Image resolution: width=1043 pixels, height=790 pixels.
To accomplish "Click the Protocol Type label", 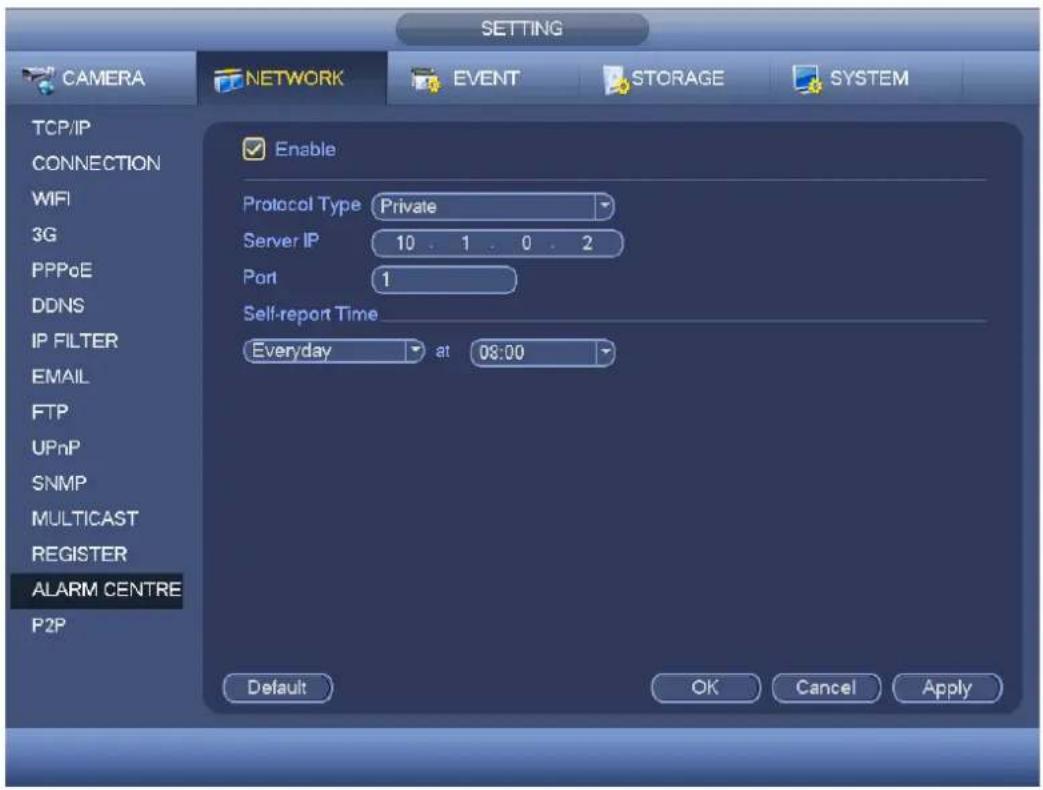I will coord(302,205).
